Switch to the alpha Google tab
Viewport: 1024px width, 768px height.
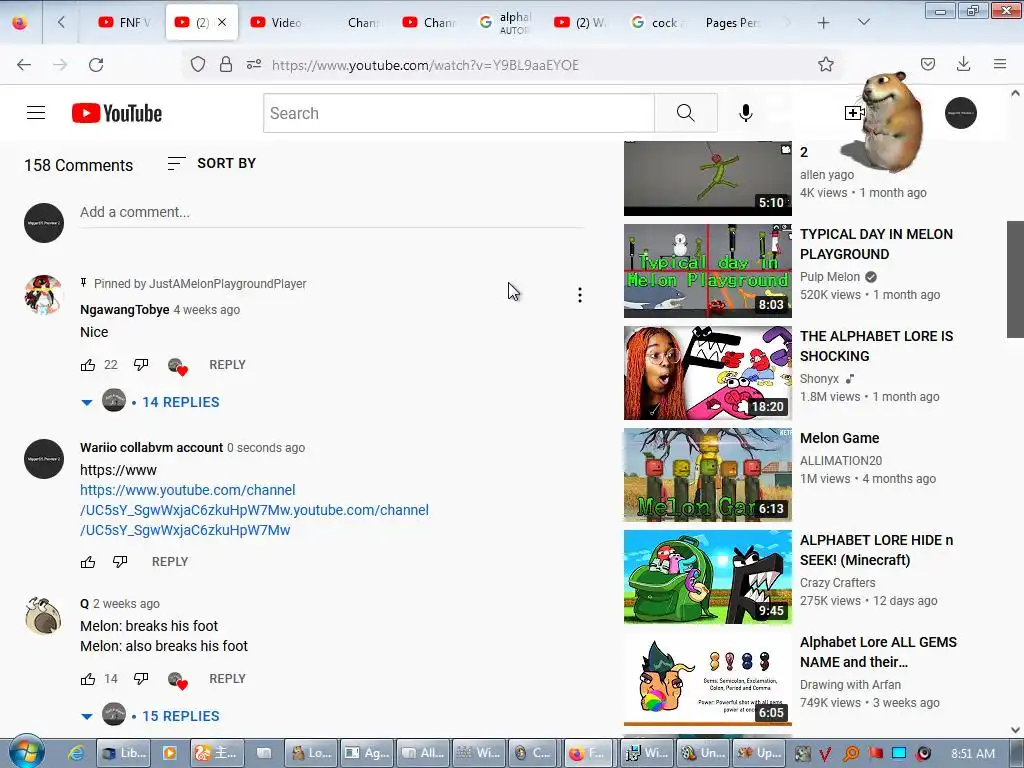coord(505,22)
